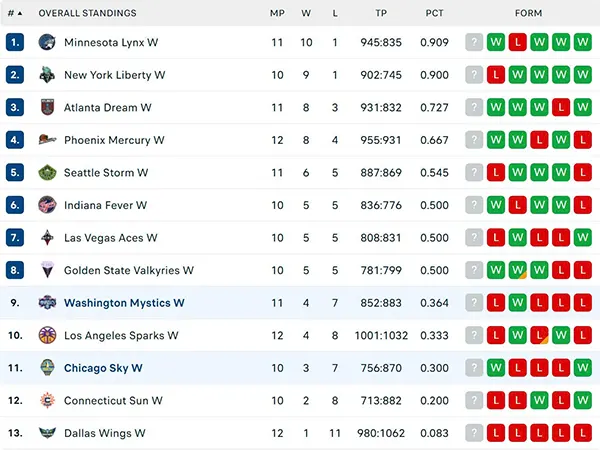Click the Indiana Fever team logo

click(47, 205)
